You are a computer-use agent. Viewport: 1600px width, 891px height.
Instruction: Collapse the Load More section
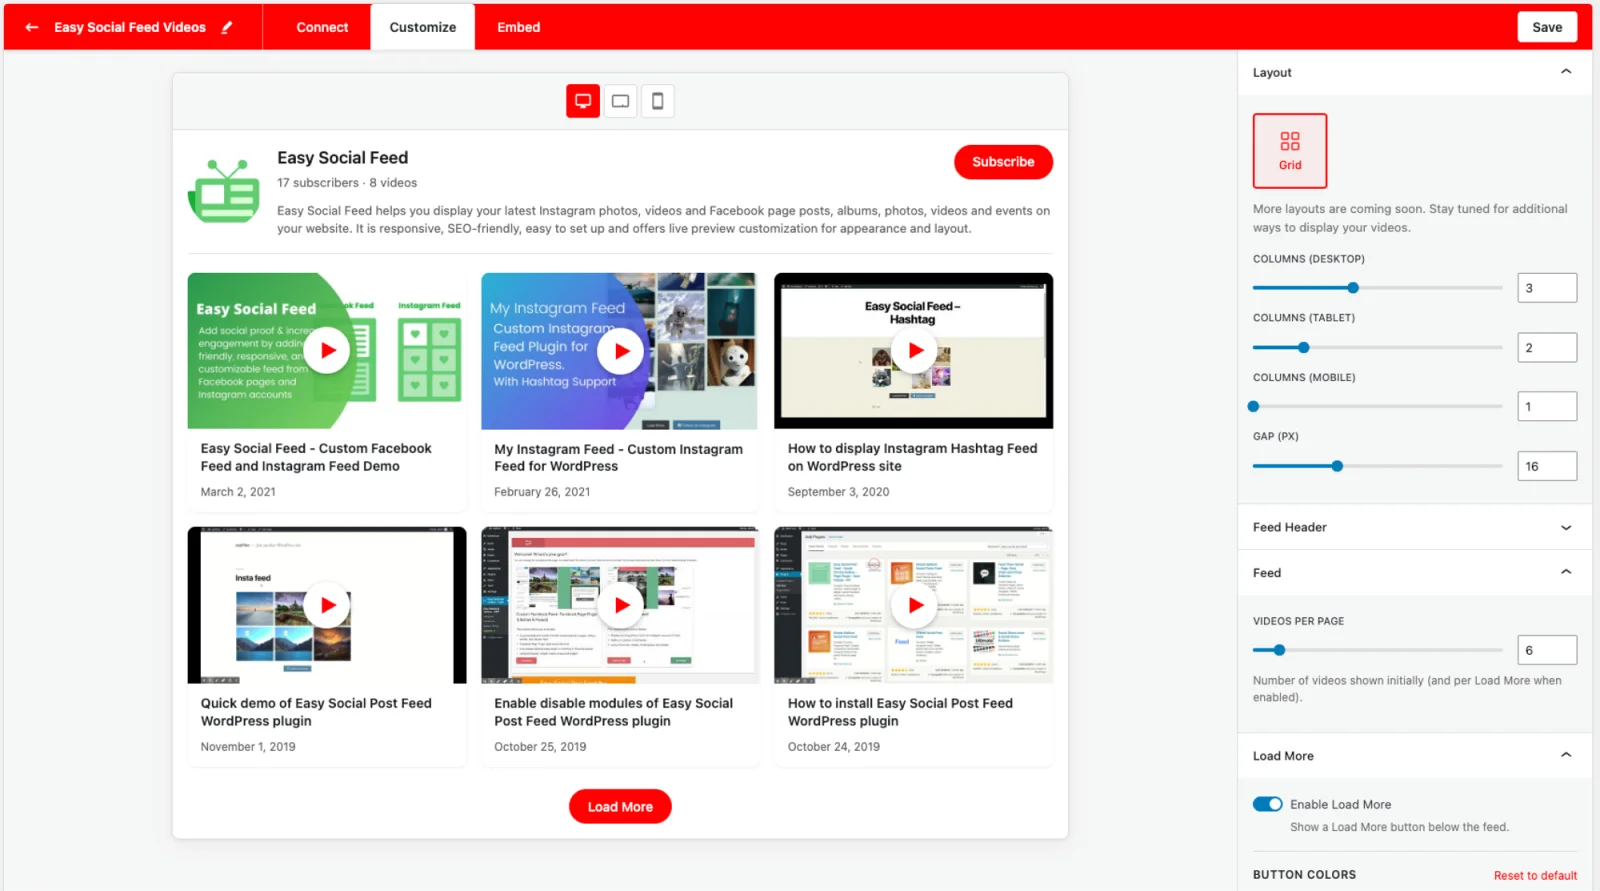point(1566,755)
